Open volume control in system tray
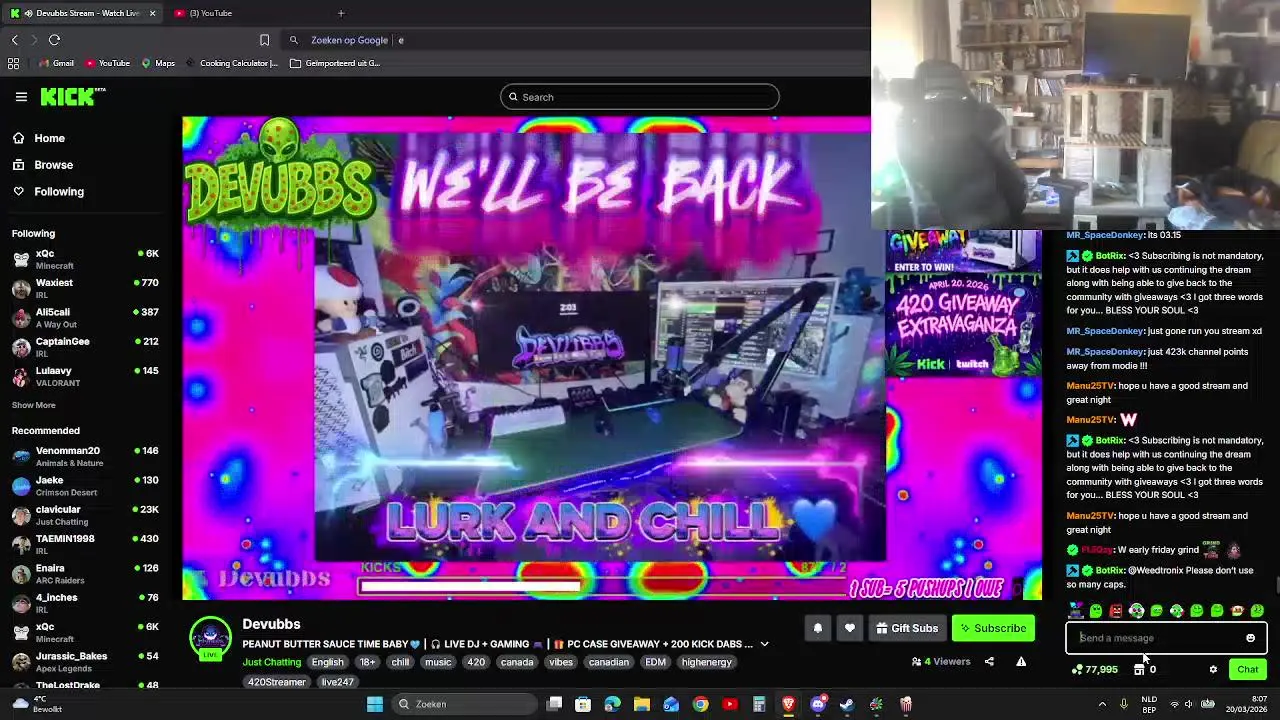The image size is (1280, 720). (1188, 704)
